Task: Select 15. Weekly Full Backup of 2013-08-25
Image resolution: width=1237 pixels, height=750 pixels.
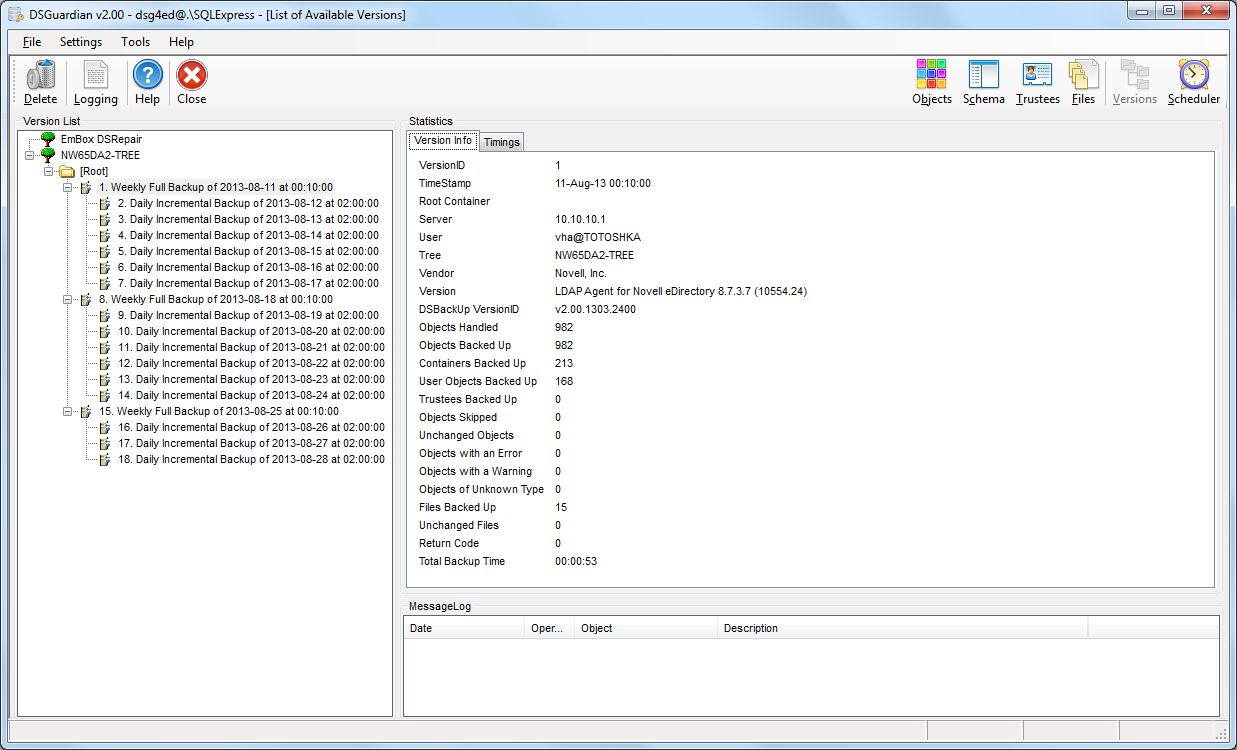Action: tap(219, 411)
